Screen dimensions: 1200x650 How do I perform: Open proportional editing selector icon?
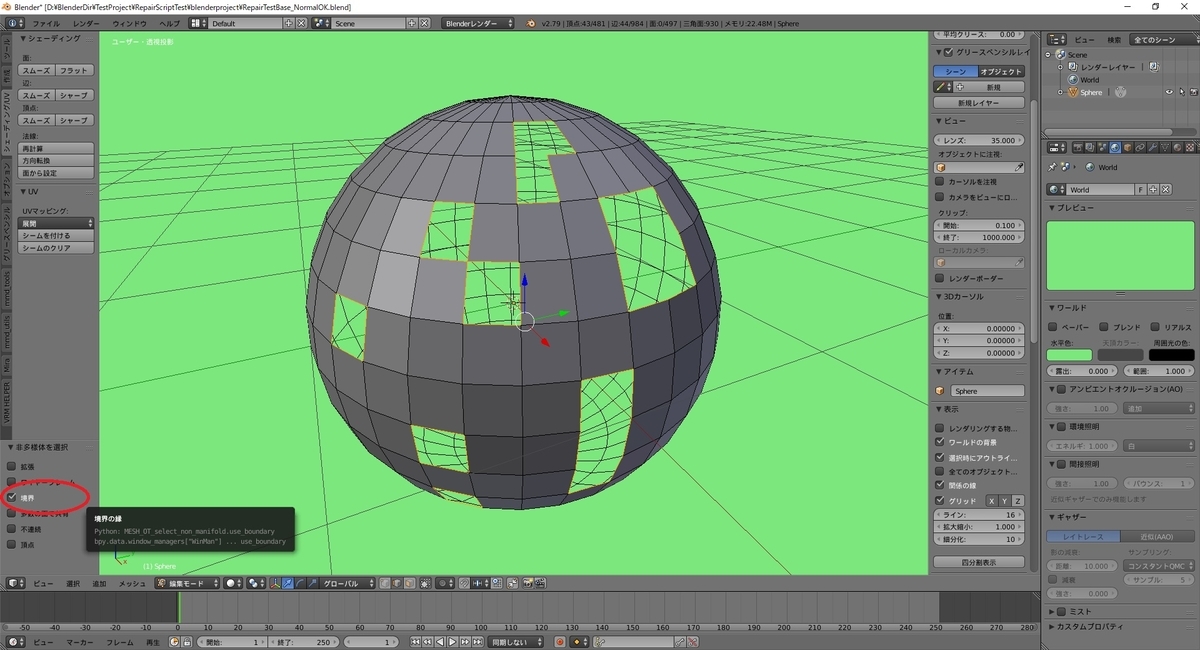coord(444,582)
